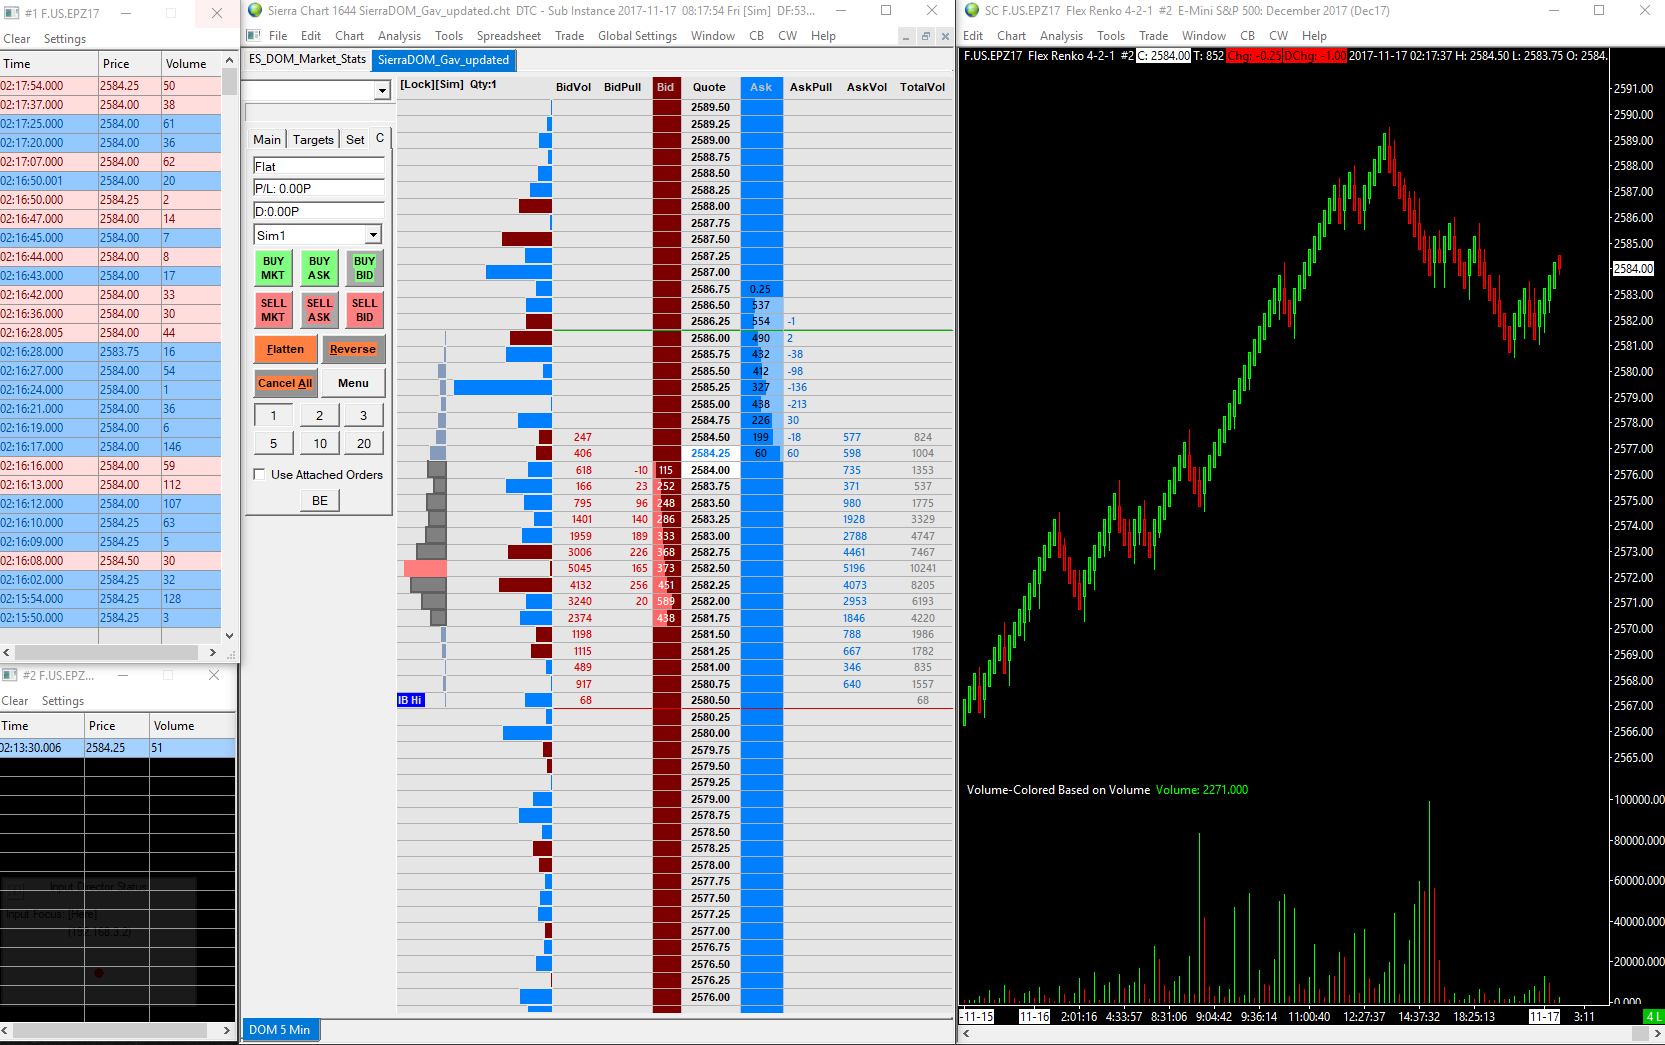Screen dimensions: 1665x1045
Task: Open the Global Settings menu
Action: [x=637, y=35]
